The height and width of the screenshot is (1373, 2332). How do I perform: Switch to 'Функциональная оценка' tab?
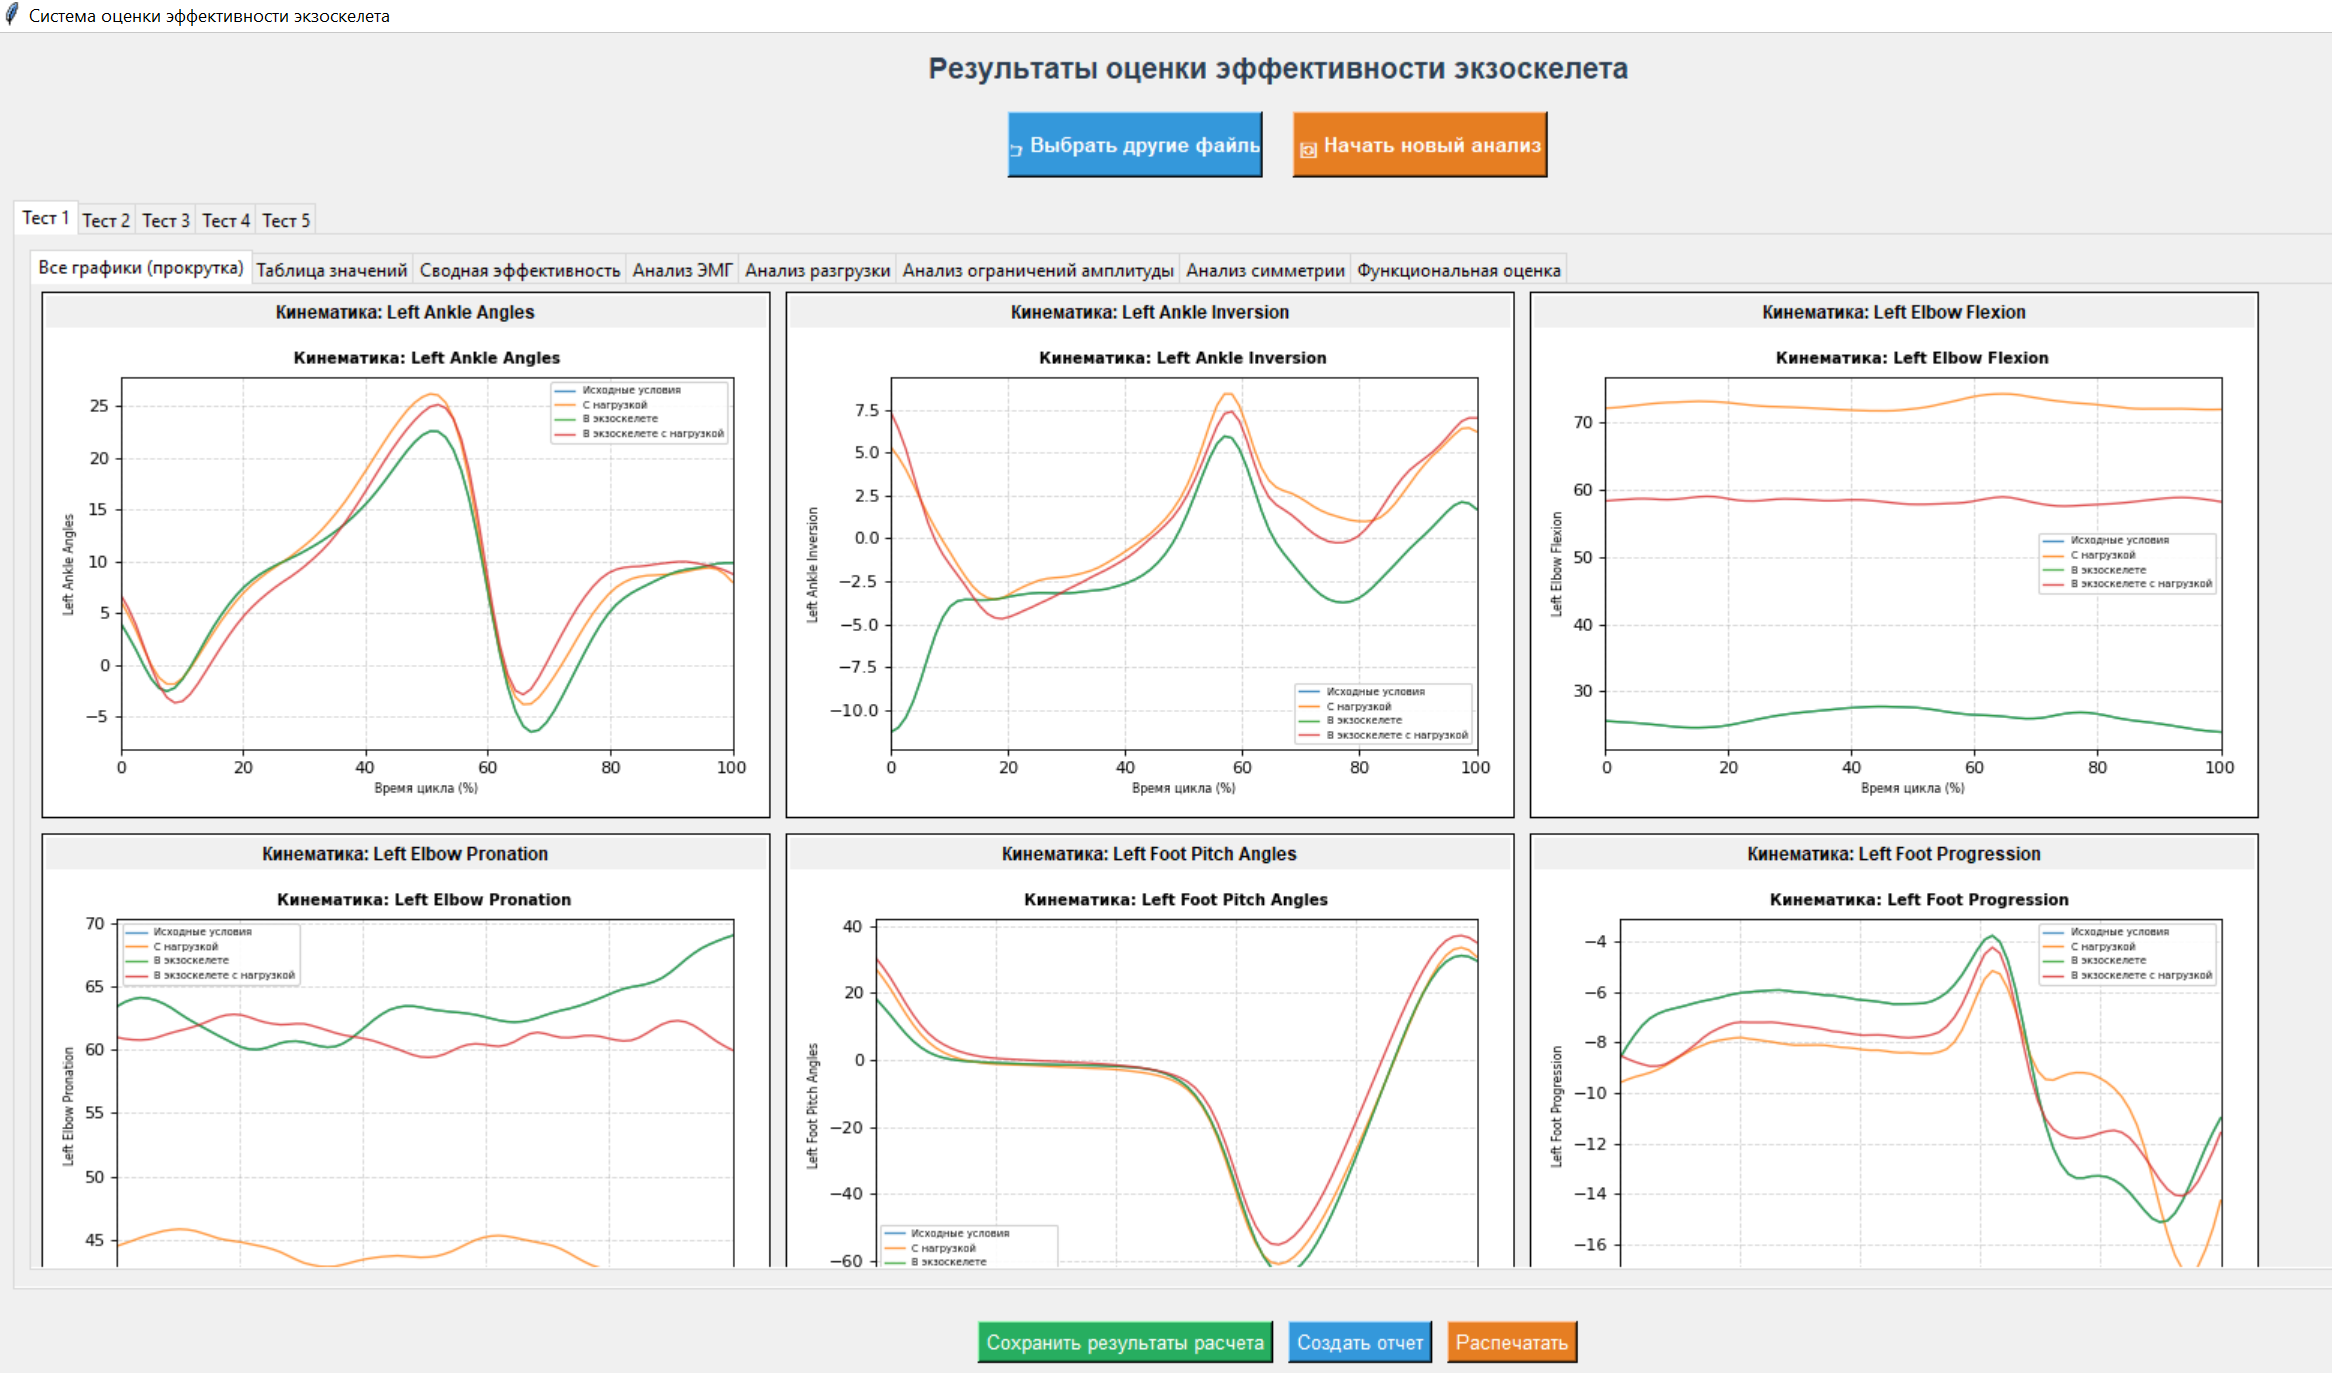pos(1458,270)
